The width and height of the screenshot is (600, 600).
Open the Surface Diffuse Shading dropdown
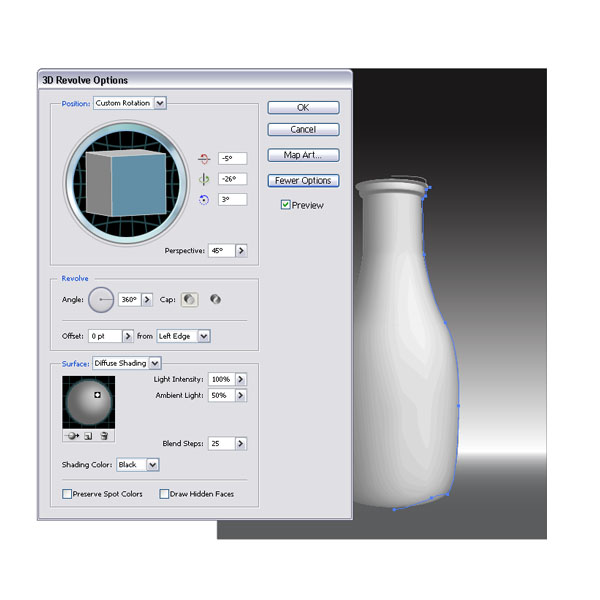coord(155,363)
